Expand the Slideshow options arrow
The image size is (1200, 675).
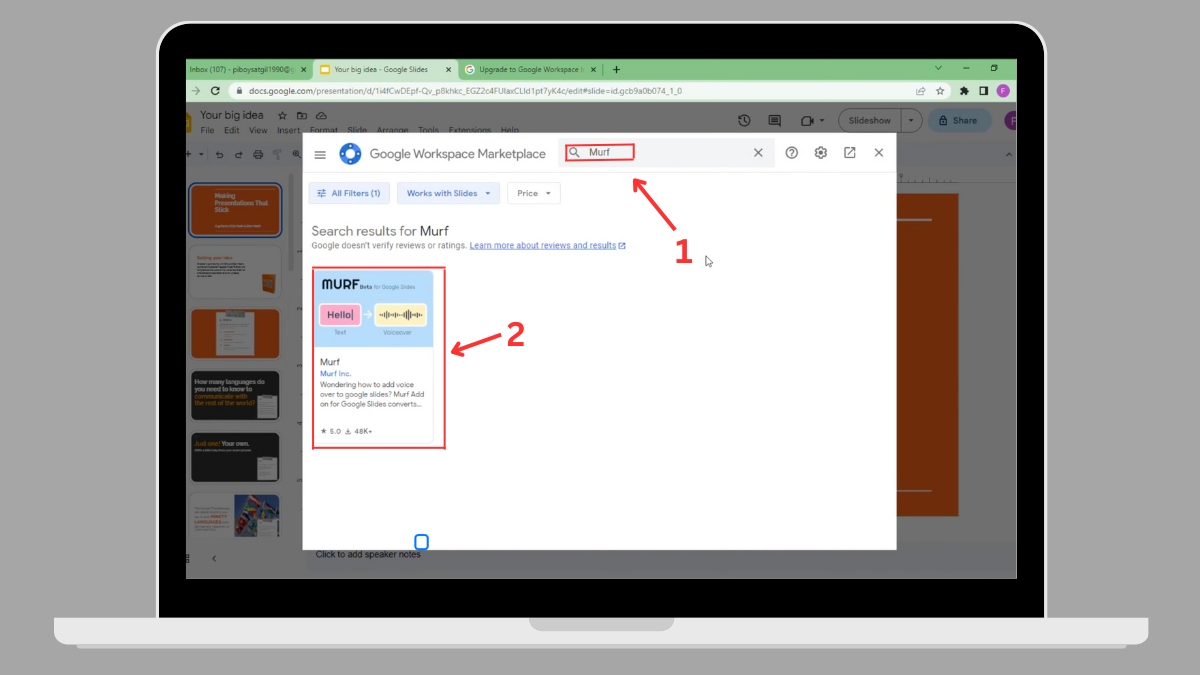[910, 120]
